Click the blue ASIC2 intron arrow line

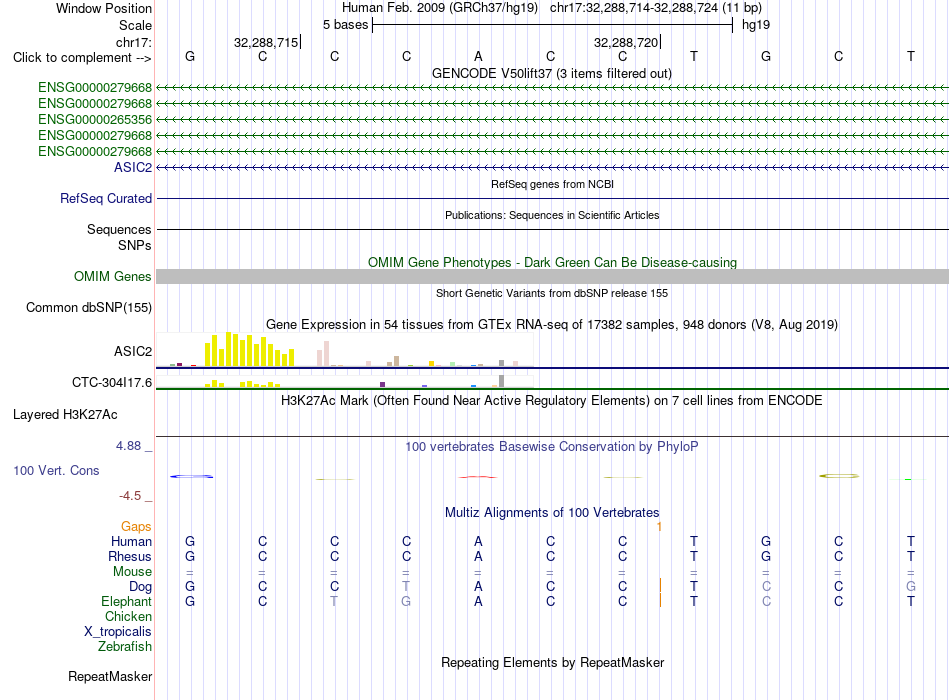point(552,167)
